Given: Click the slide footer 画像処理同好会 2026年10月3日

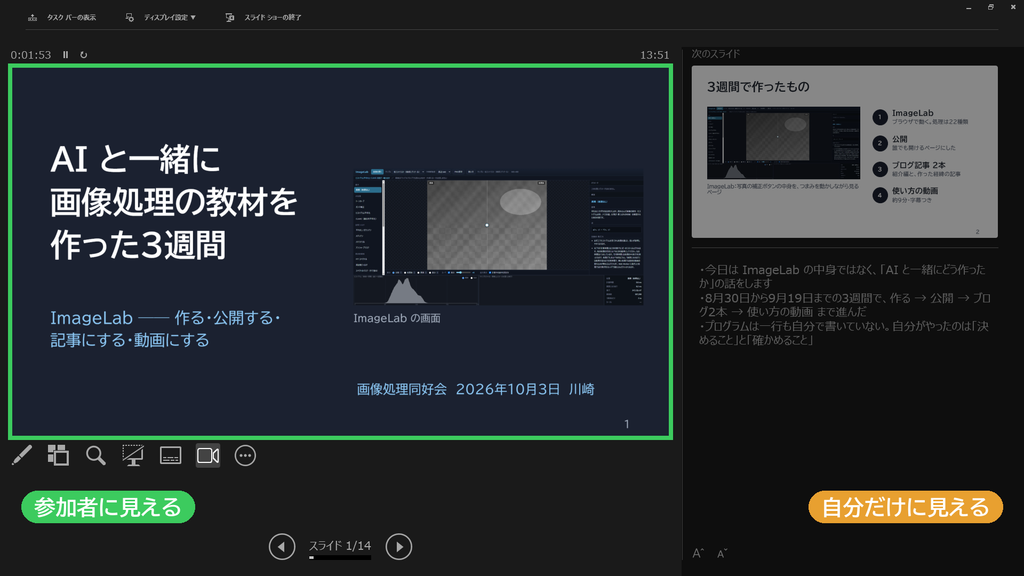Looking at the screenshot, I should (x=475, y=389).
